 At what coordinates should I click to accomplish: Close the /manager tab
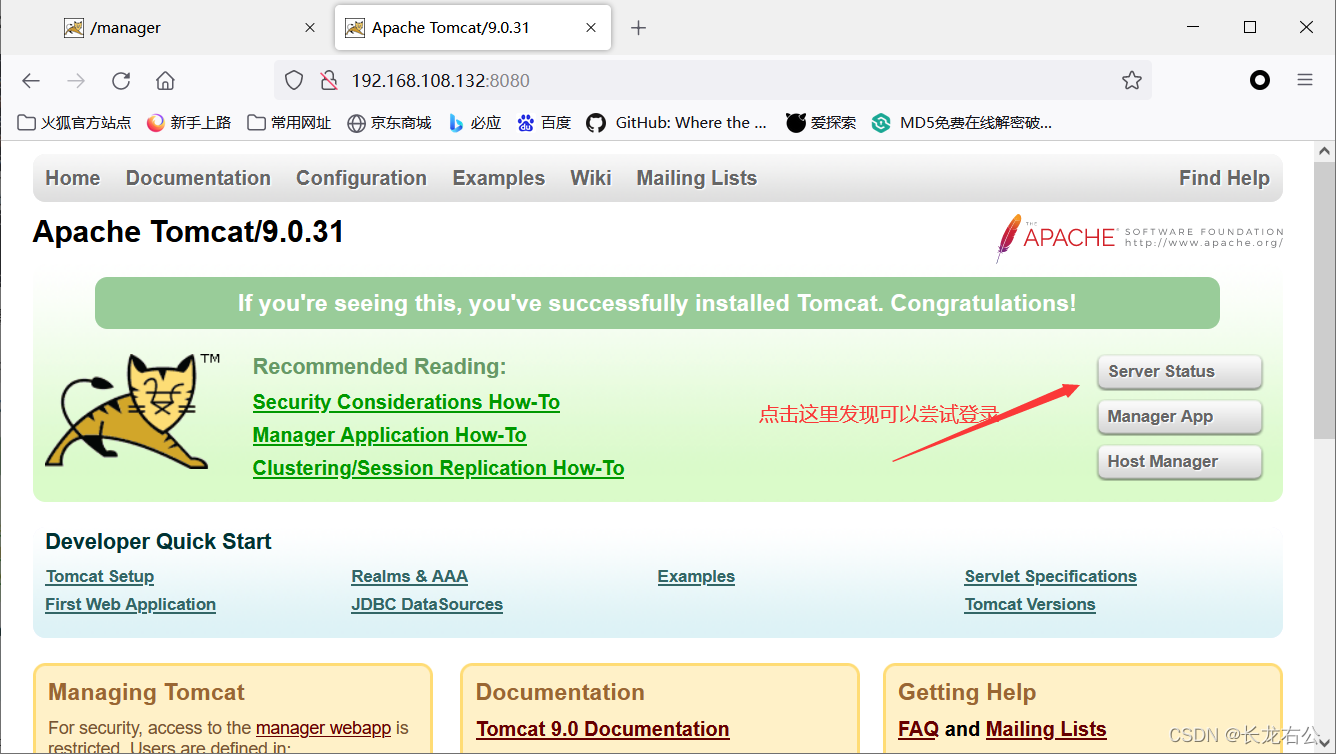pos(310,28)
